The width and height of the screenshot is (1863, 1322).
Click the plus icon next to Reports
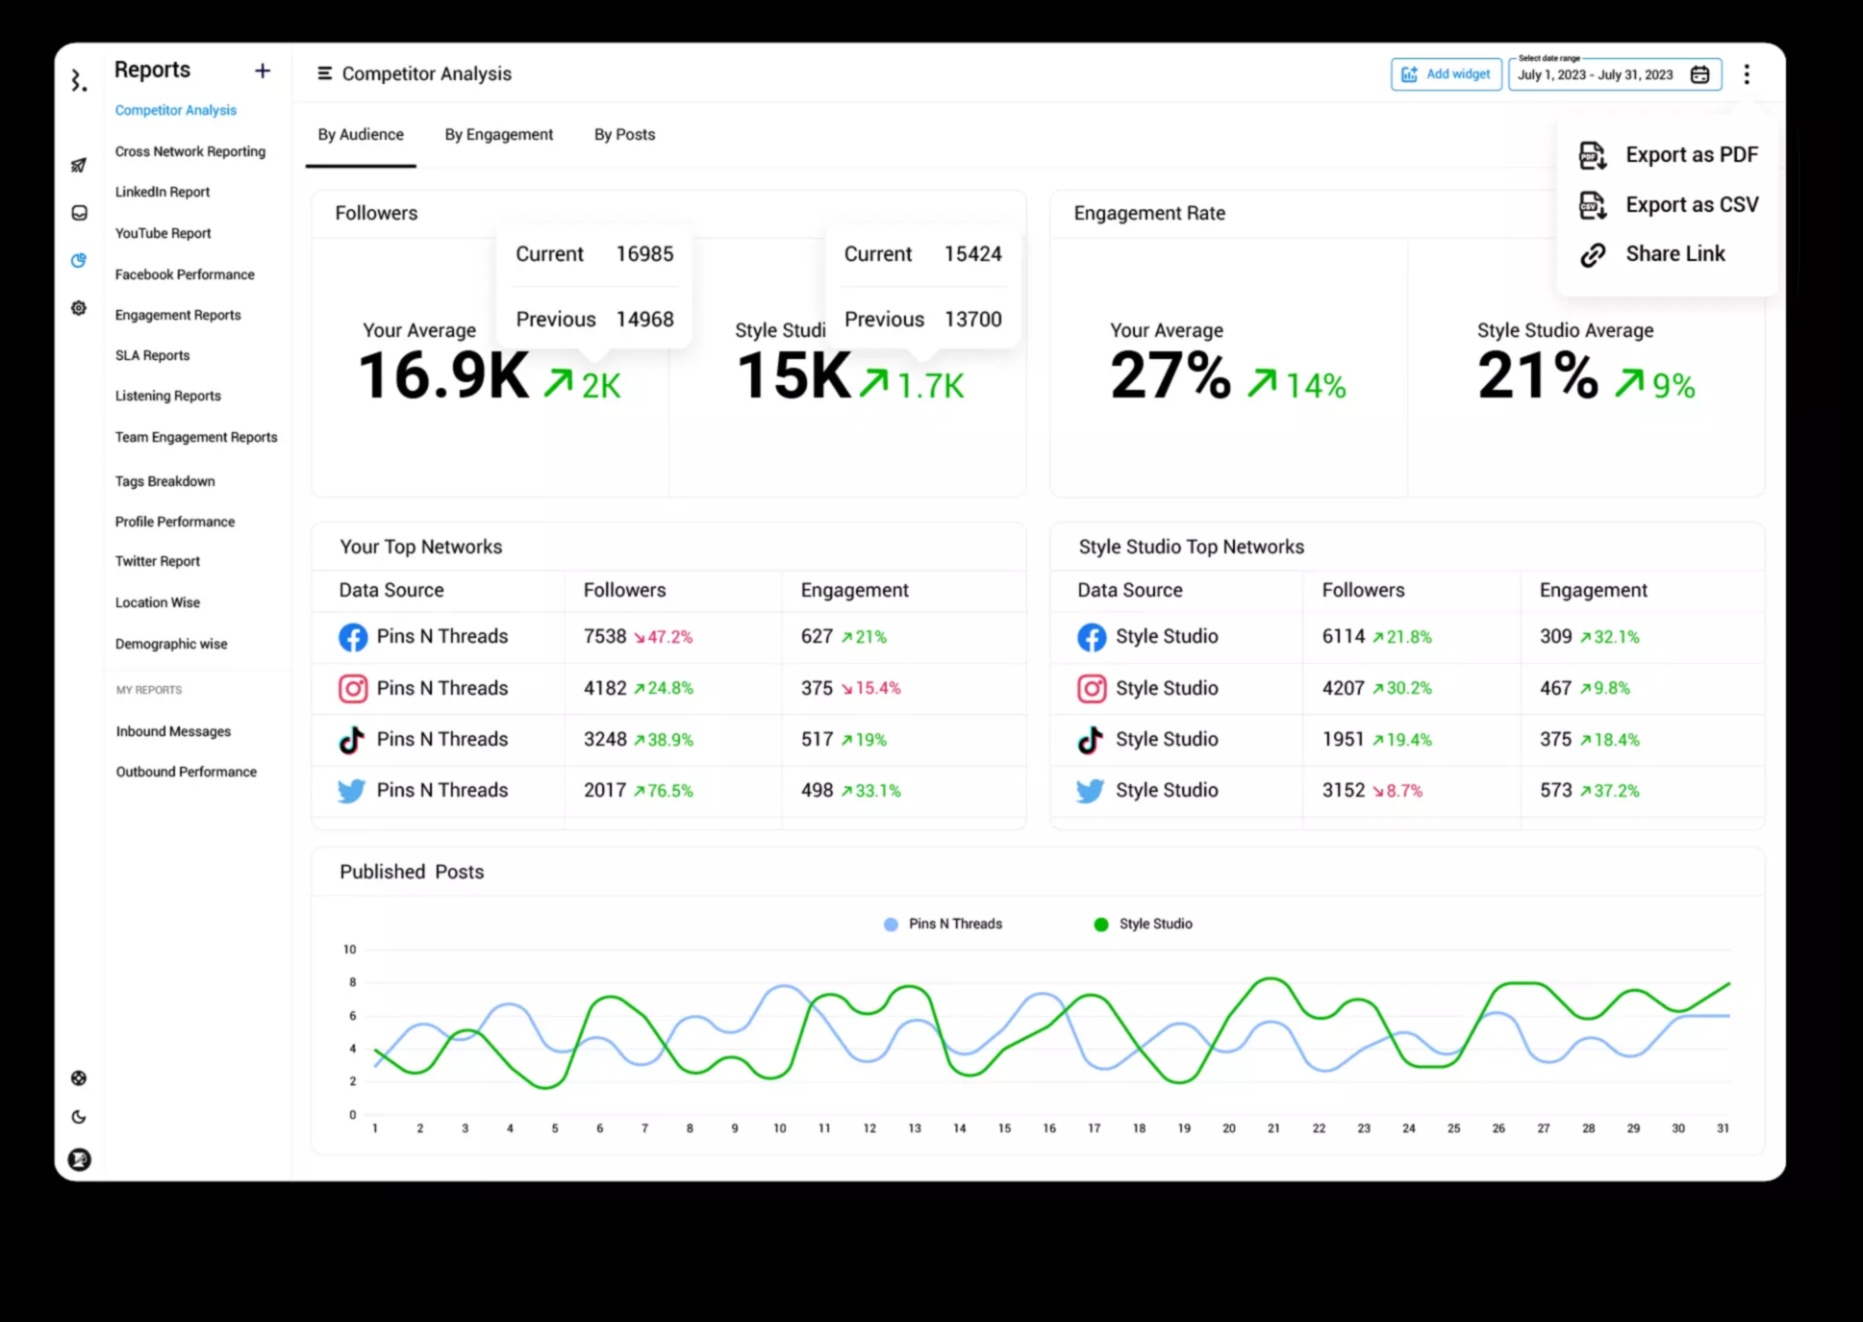[262, 70]
